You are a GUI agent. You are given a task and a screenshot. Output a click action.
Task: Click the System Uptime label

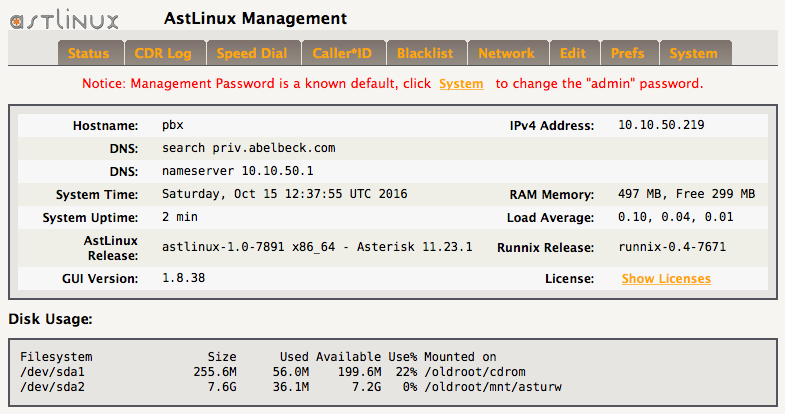[x=91, y=218]
